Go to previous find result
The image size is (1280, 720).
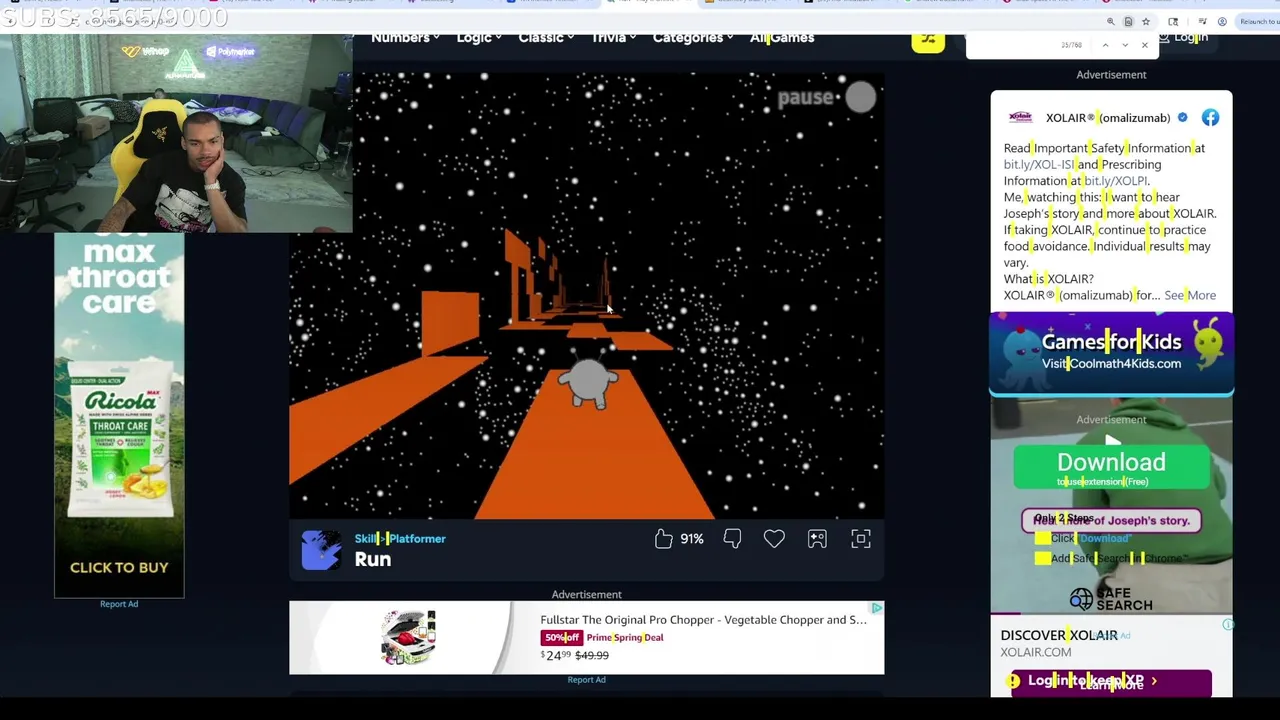pos(1105,45)
